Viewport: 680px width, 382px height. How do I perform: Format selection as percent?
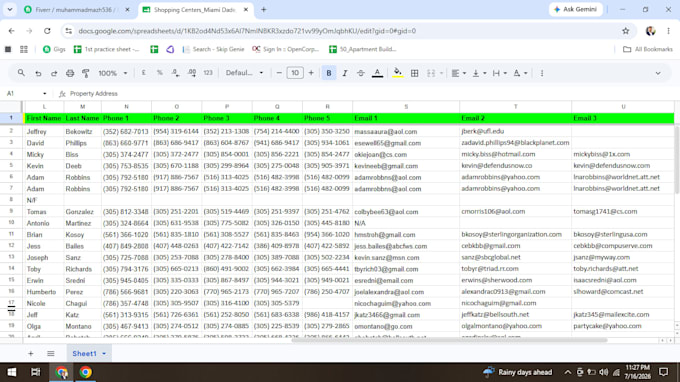pos(160,73)
